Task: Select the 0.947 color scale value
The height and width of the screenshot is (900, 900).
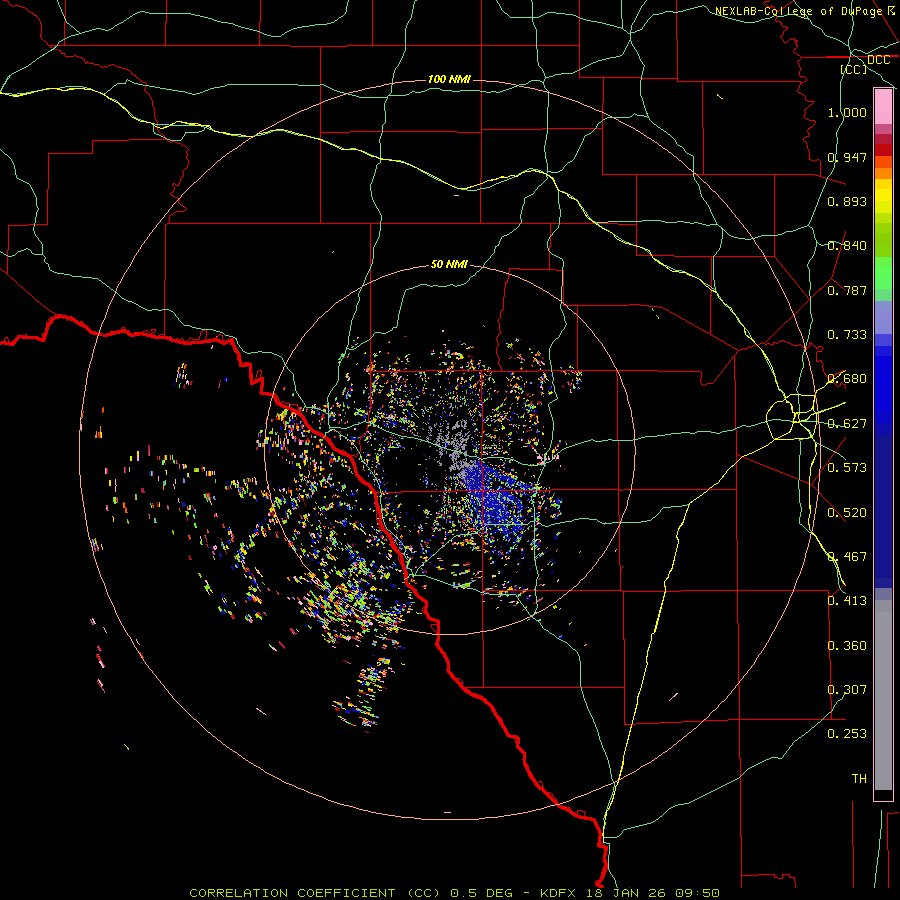Action: click(847, 157)
